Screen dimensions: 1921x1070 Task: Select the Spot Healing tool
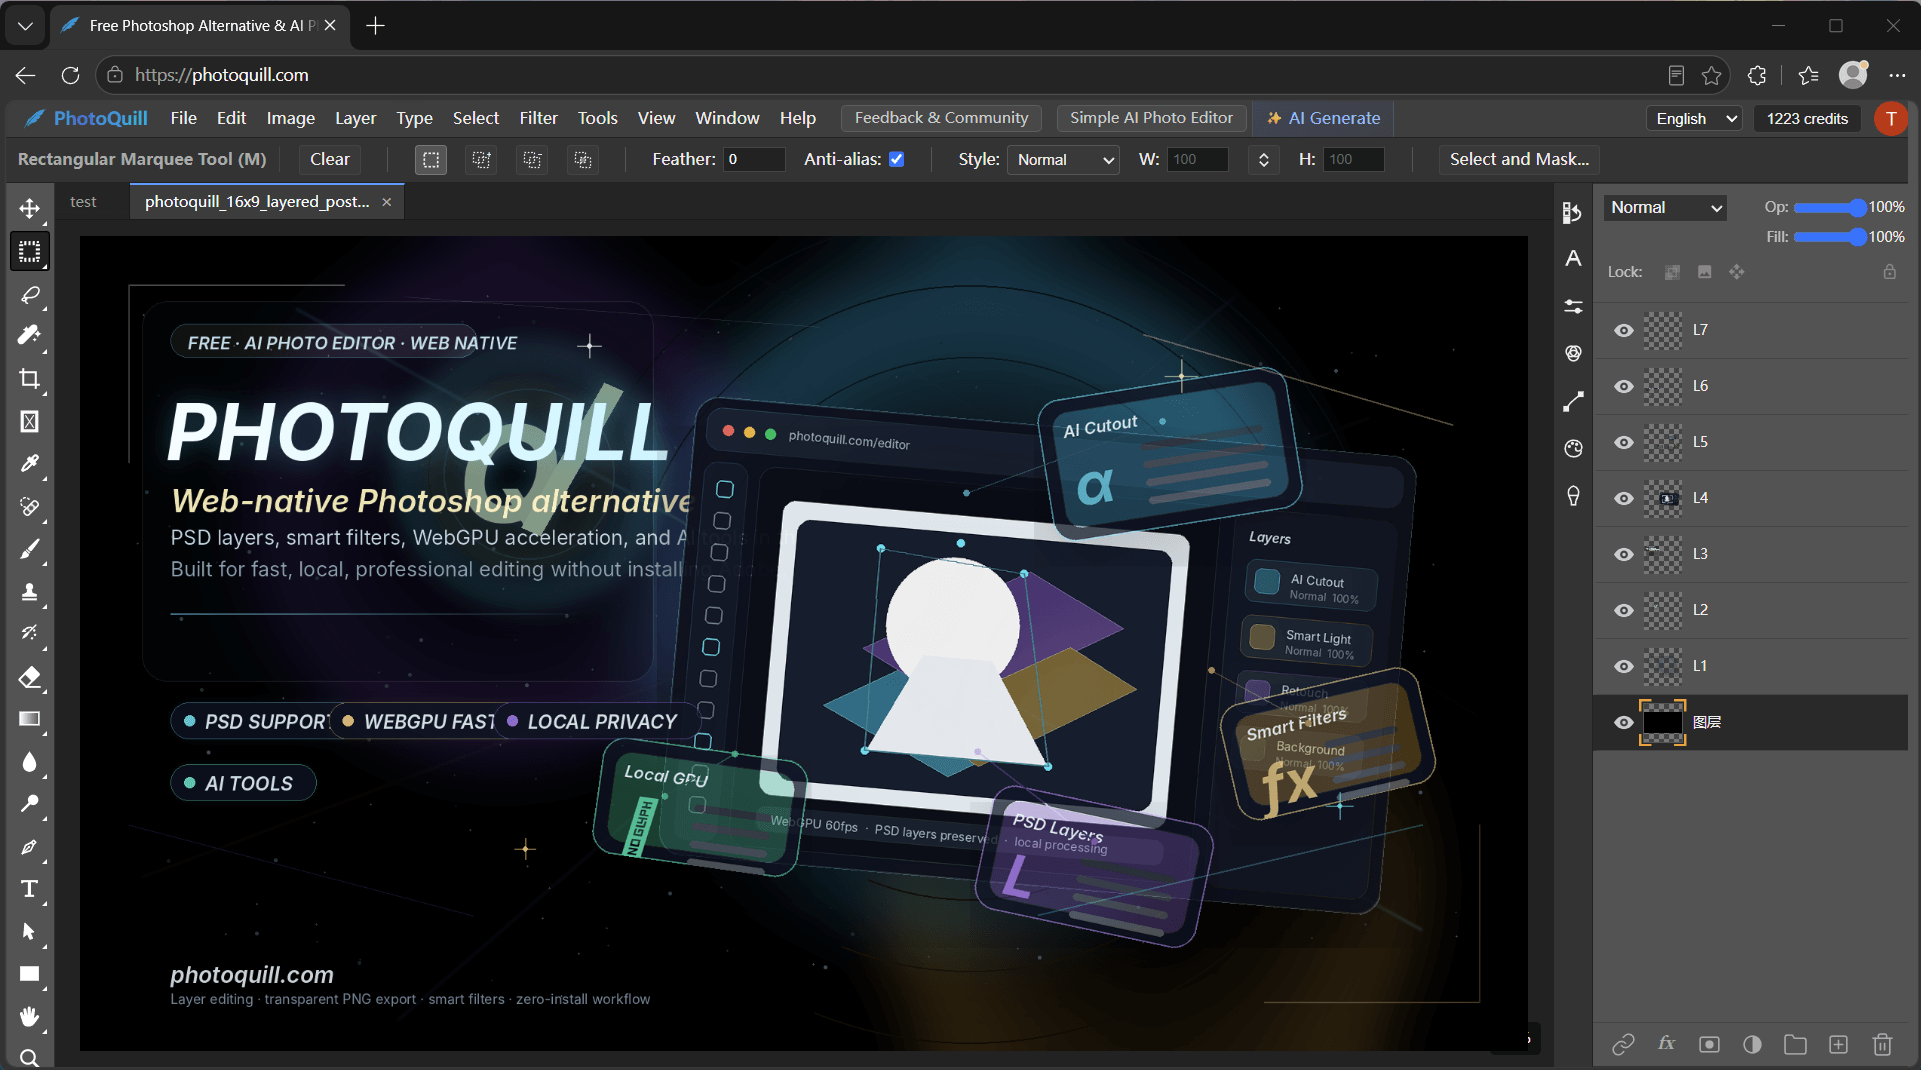(30, 507)
